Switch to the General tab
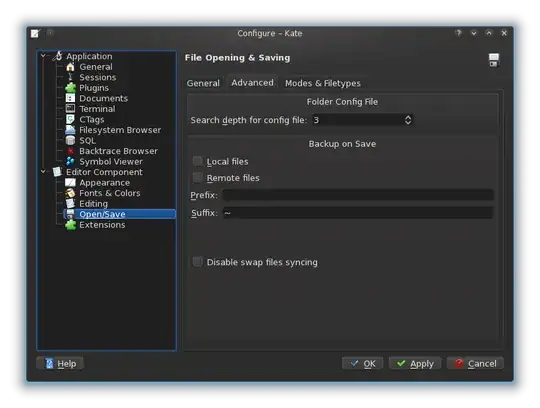This screenshot has height=408, width=540. (x=203, y=83)
